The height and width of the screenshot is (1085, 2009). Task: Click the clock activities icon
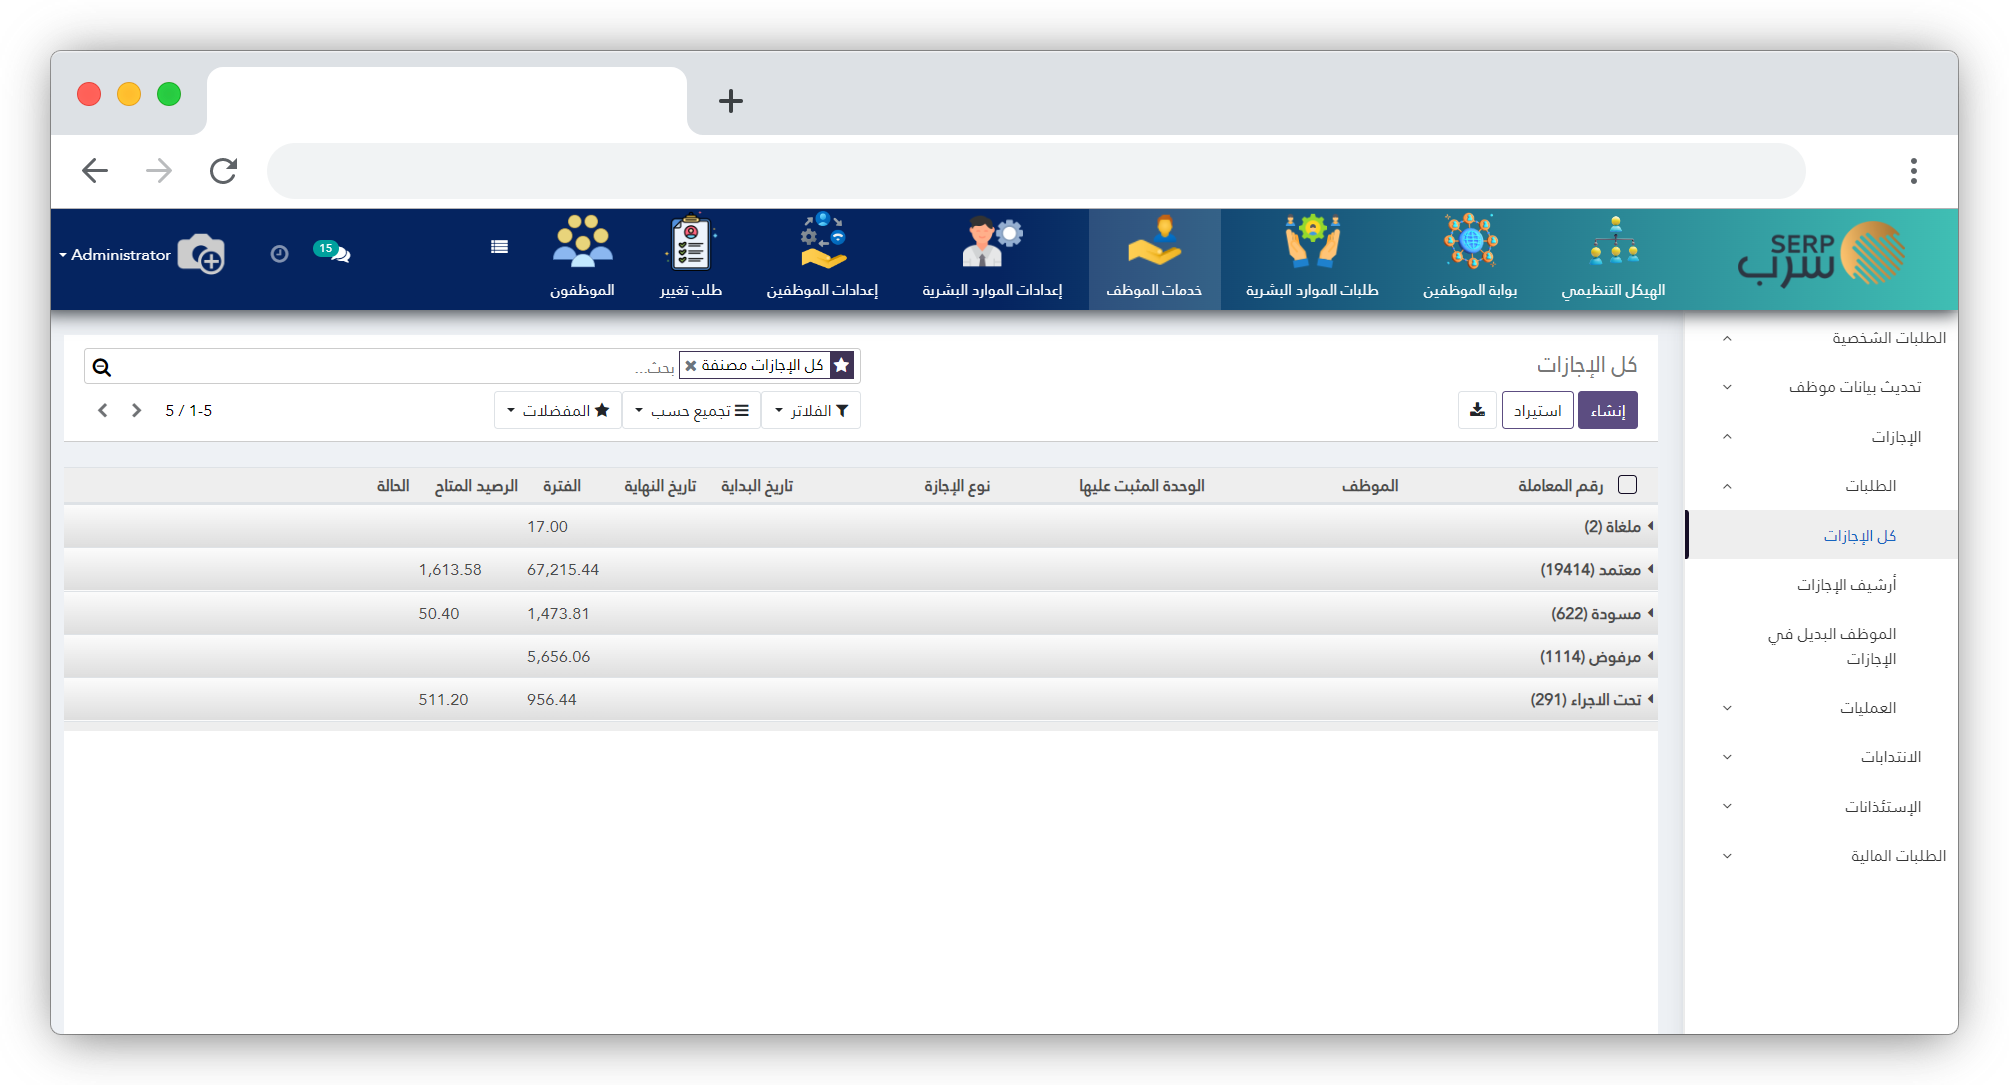point(279,254)
